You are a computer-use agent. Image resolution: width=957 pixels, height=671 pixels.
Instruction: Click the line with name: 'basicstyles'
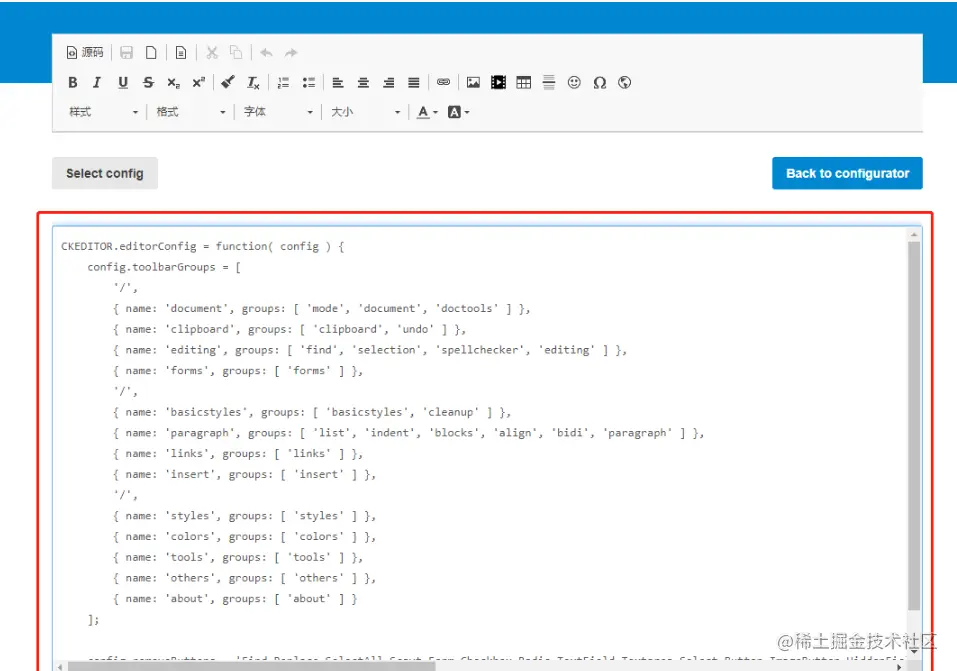coord(312,413)
